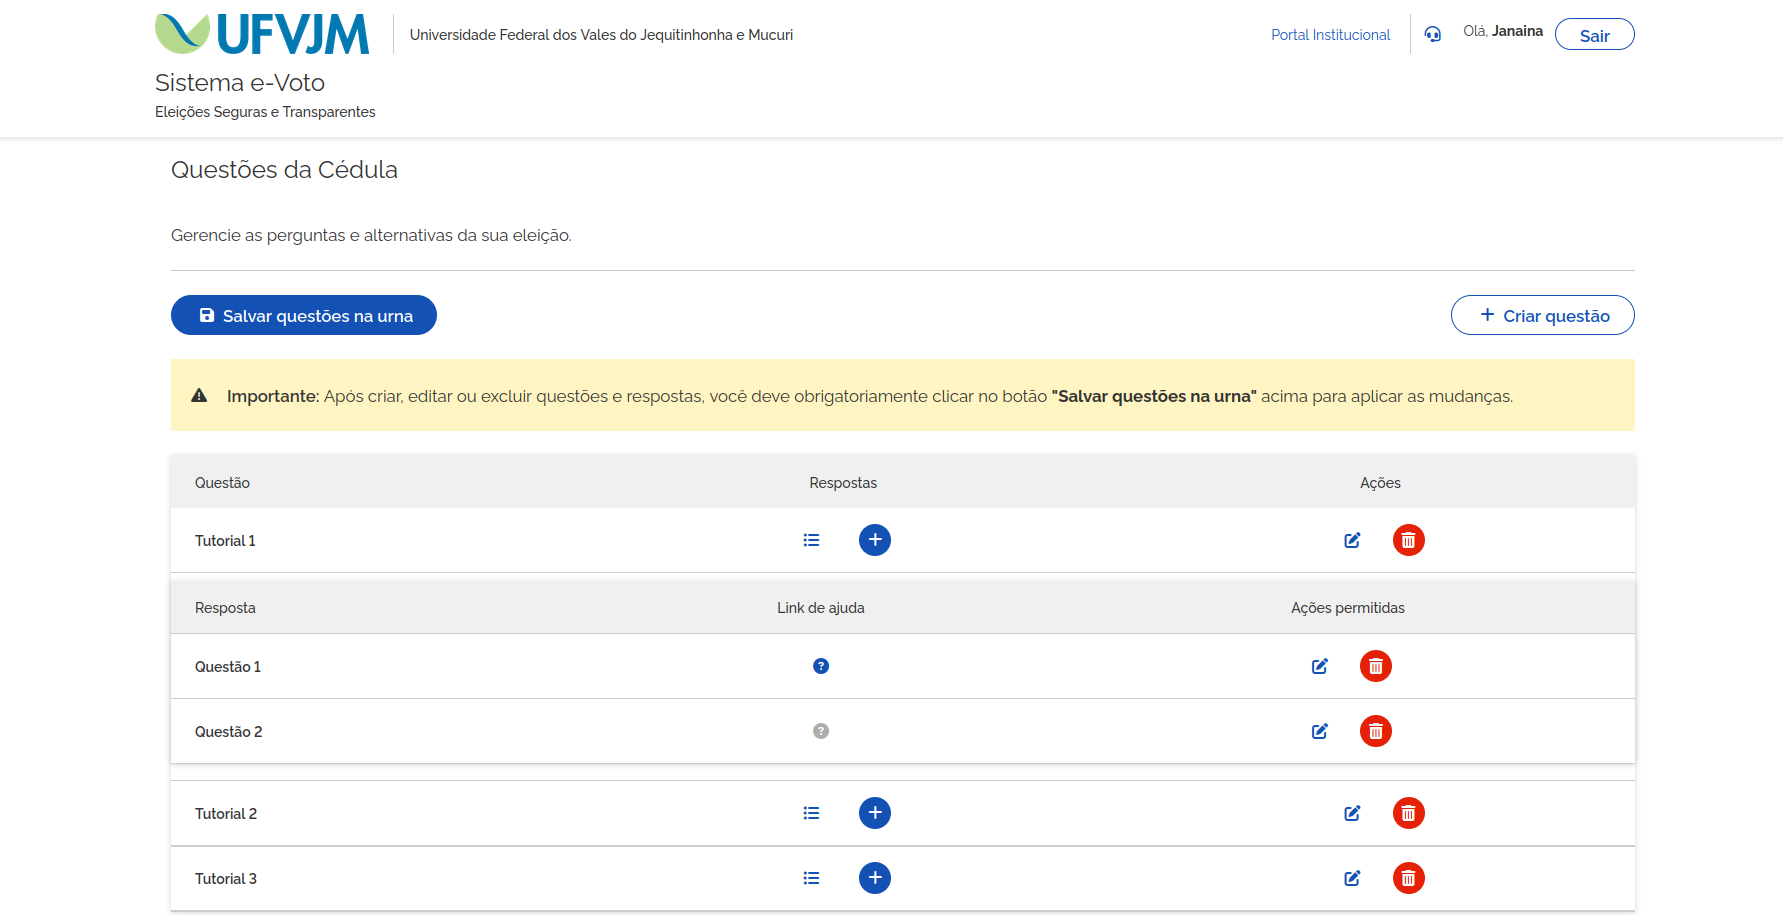Click Salvar questões na urna button
1783x915 pixels.
point(304,315)
